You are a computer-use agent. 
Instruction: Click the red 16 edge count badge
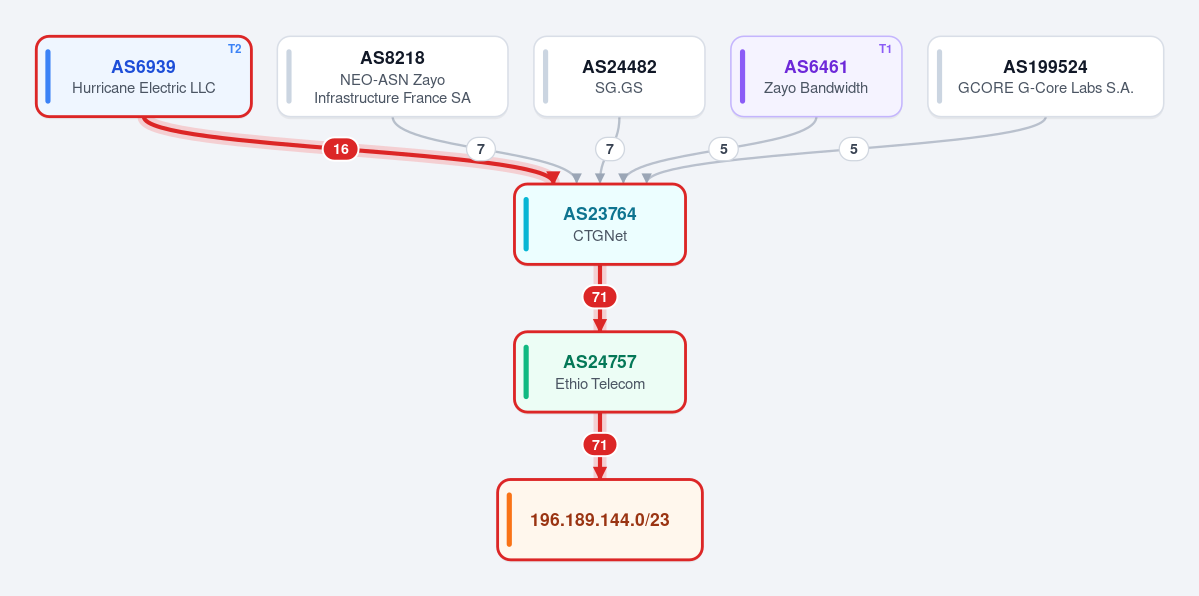pyautogui.click(x=340, y=149)
